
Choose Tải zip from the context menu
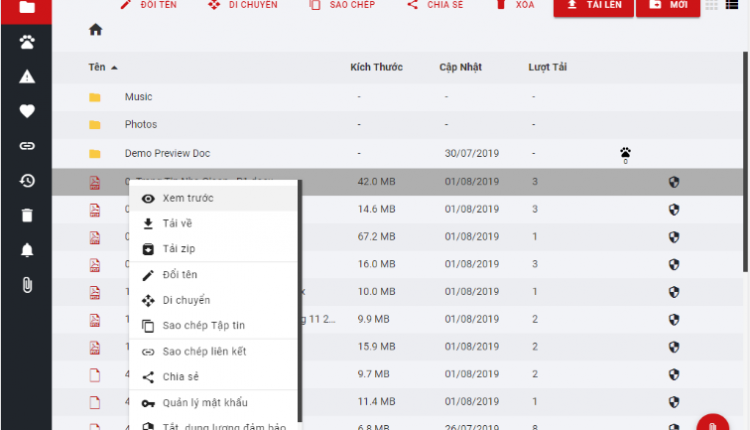[x=213, y=249]
